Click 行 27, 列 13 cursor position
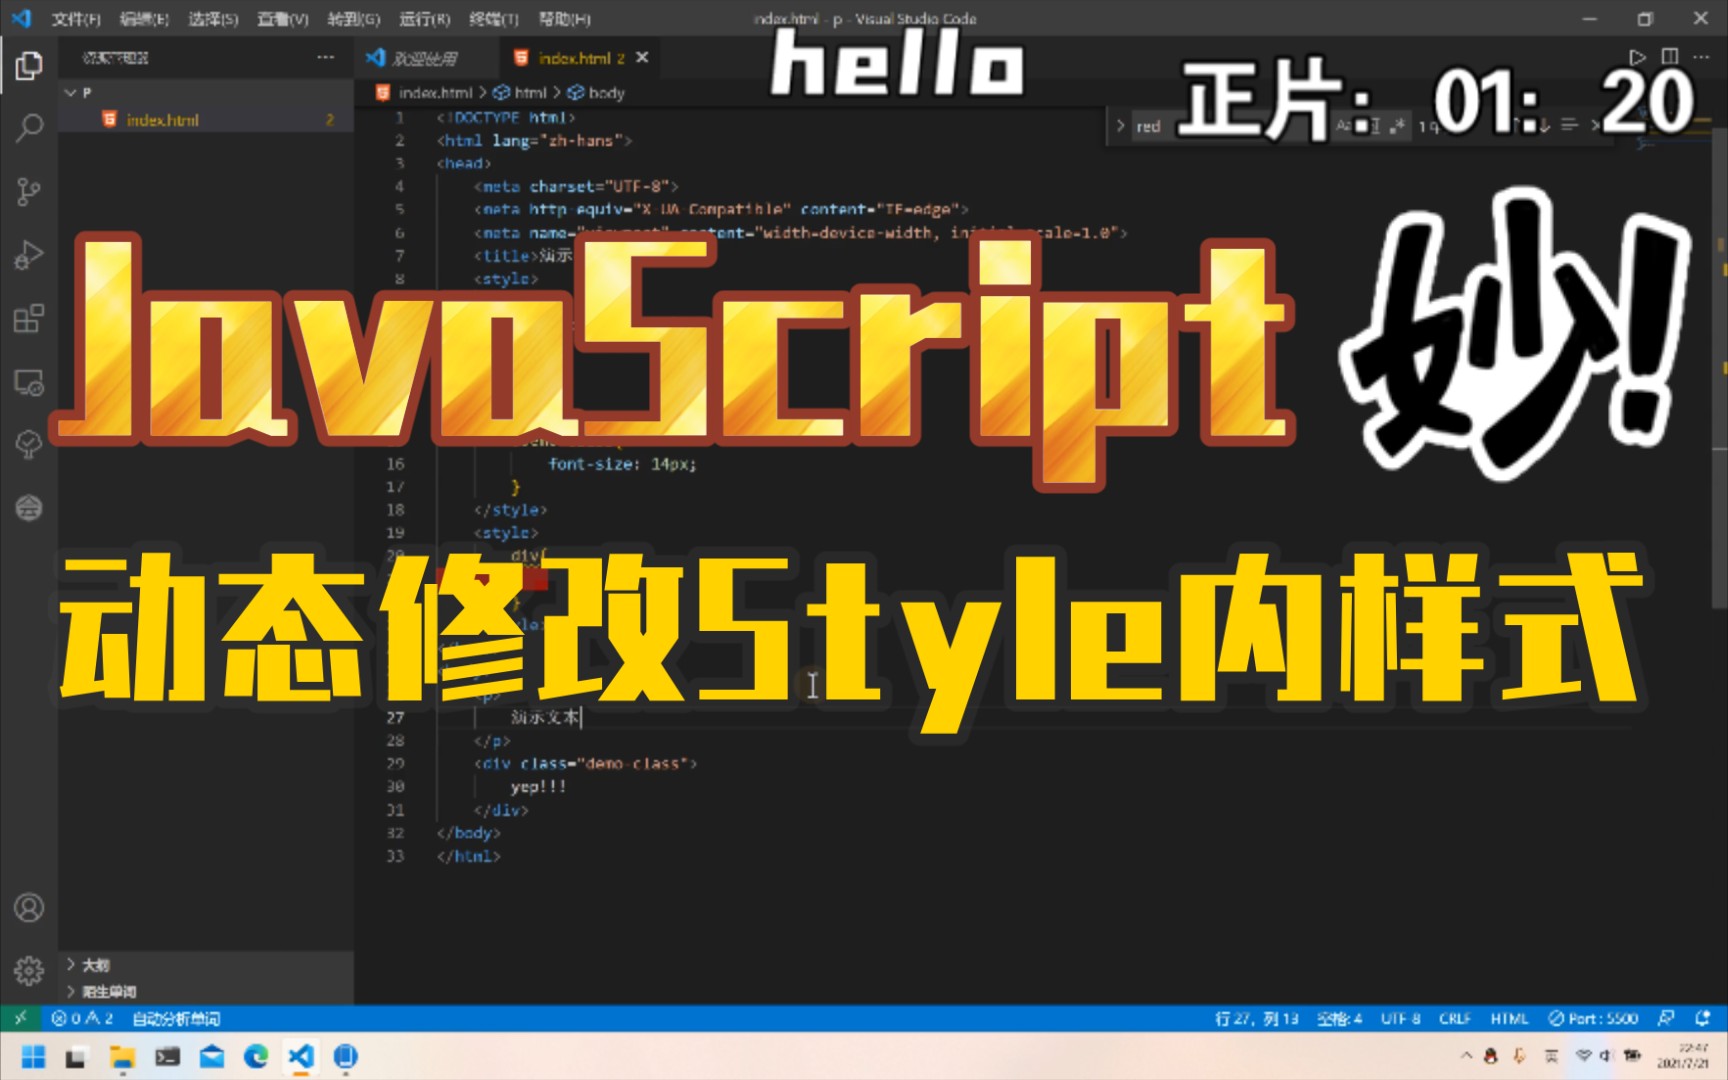Viewport: 1728px width, 1080px height. 1256,1018
